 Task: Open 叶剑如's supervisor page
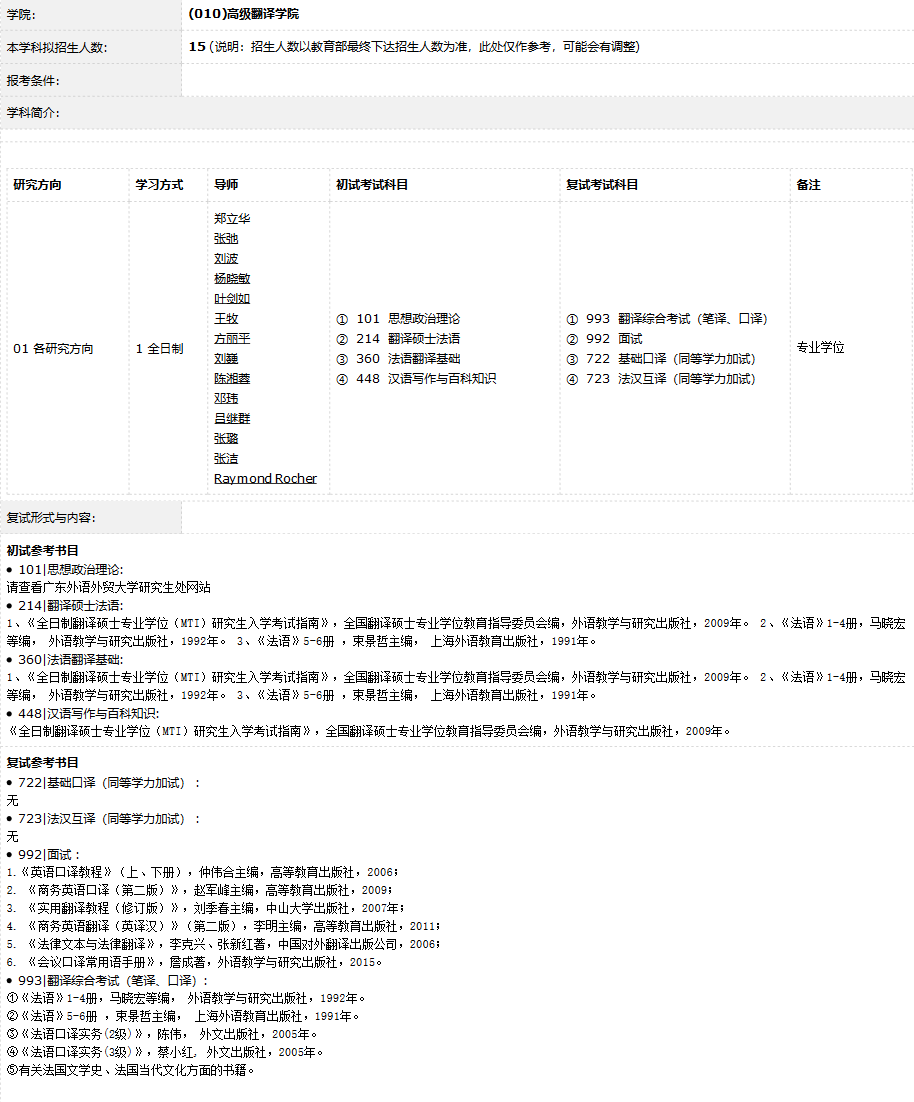point(232,298)
